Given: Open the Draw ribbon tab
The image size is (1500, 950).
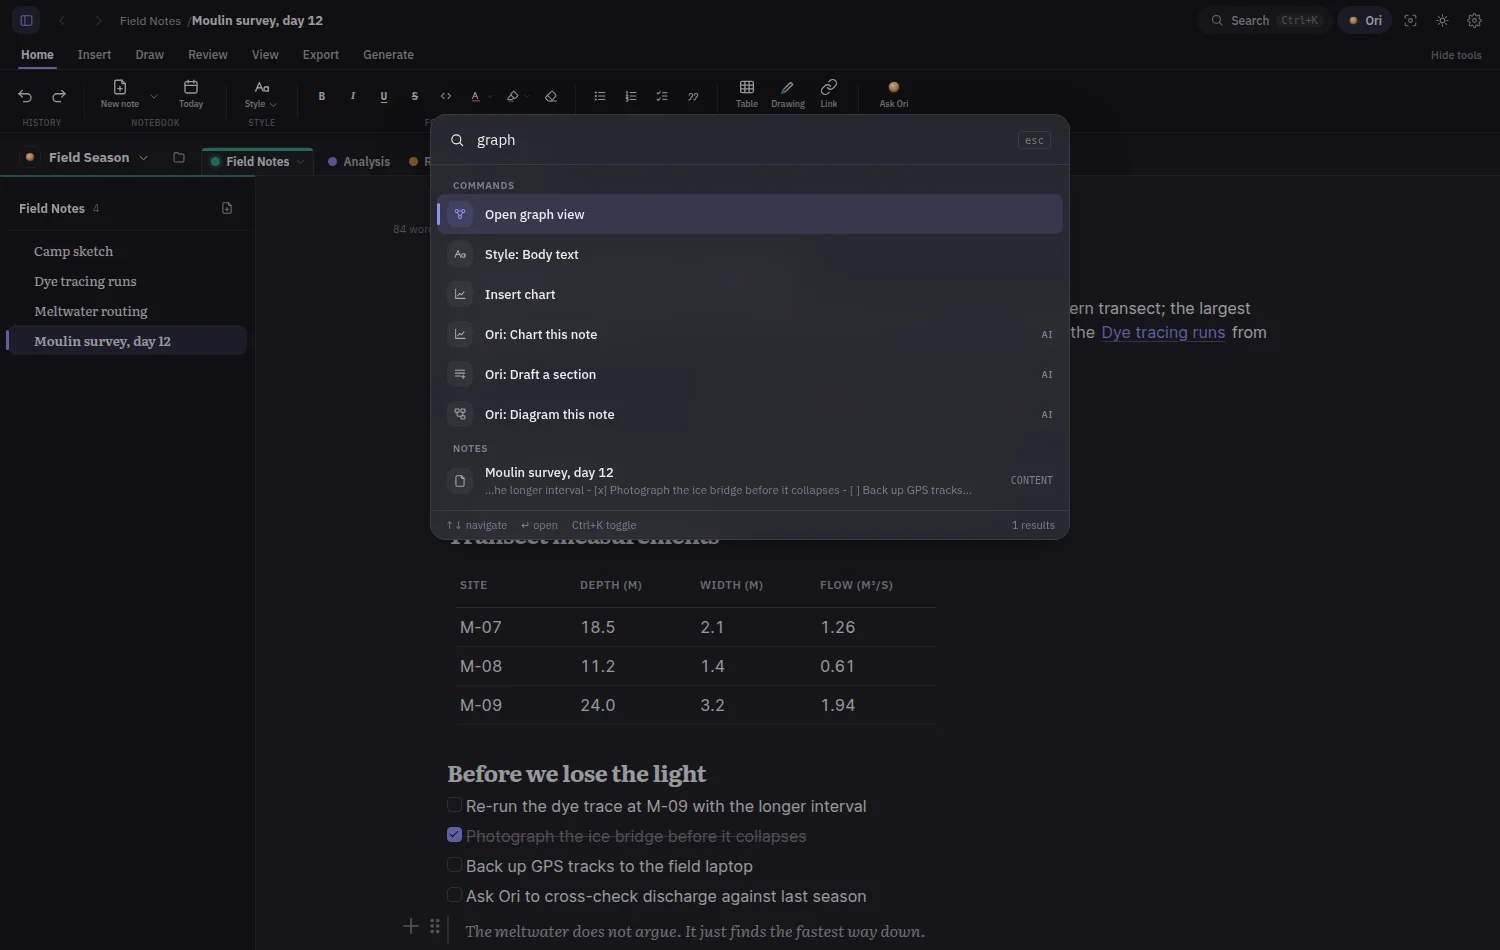Looking at the screenshot, I should 149,55.
